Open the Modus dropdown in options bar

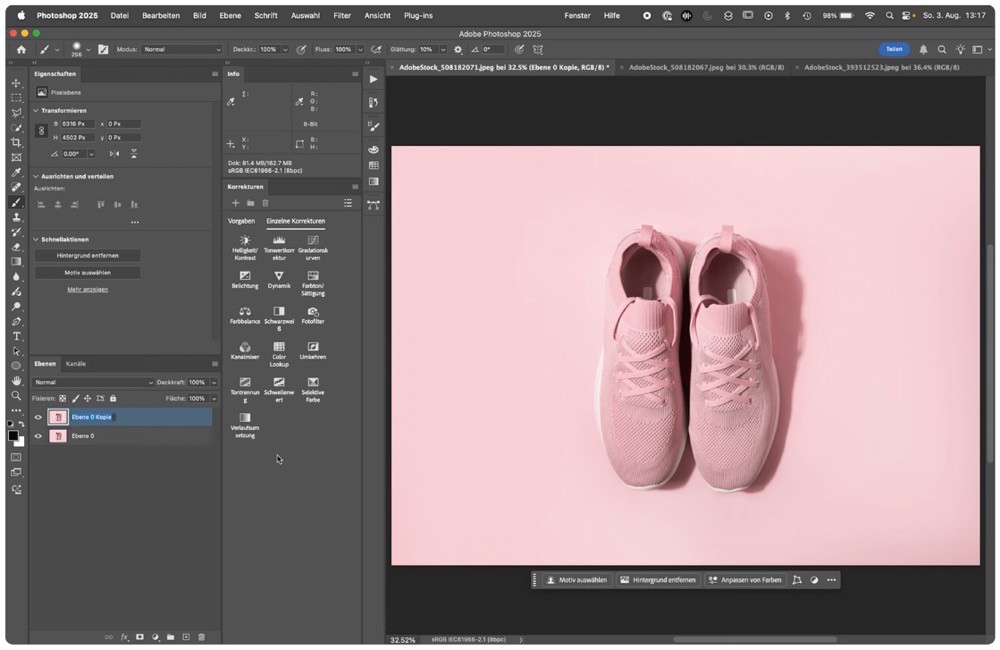pyautogui.click(x=182, y=49)
